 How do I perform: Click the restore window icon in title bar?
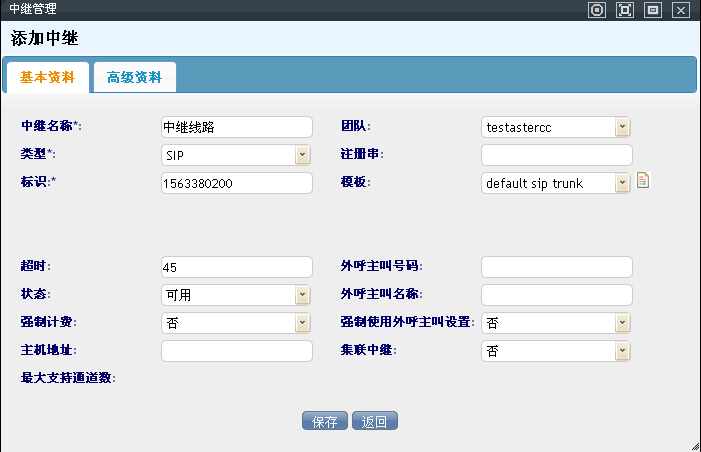(653, 10)
